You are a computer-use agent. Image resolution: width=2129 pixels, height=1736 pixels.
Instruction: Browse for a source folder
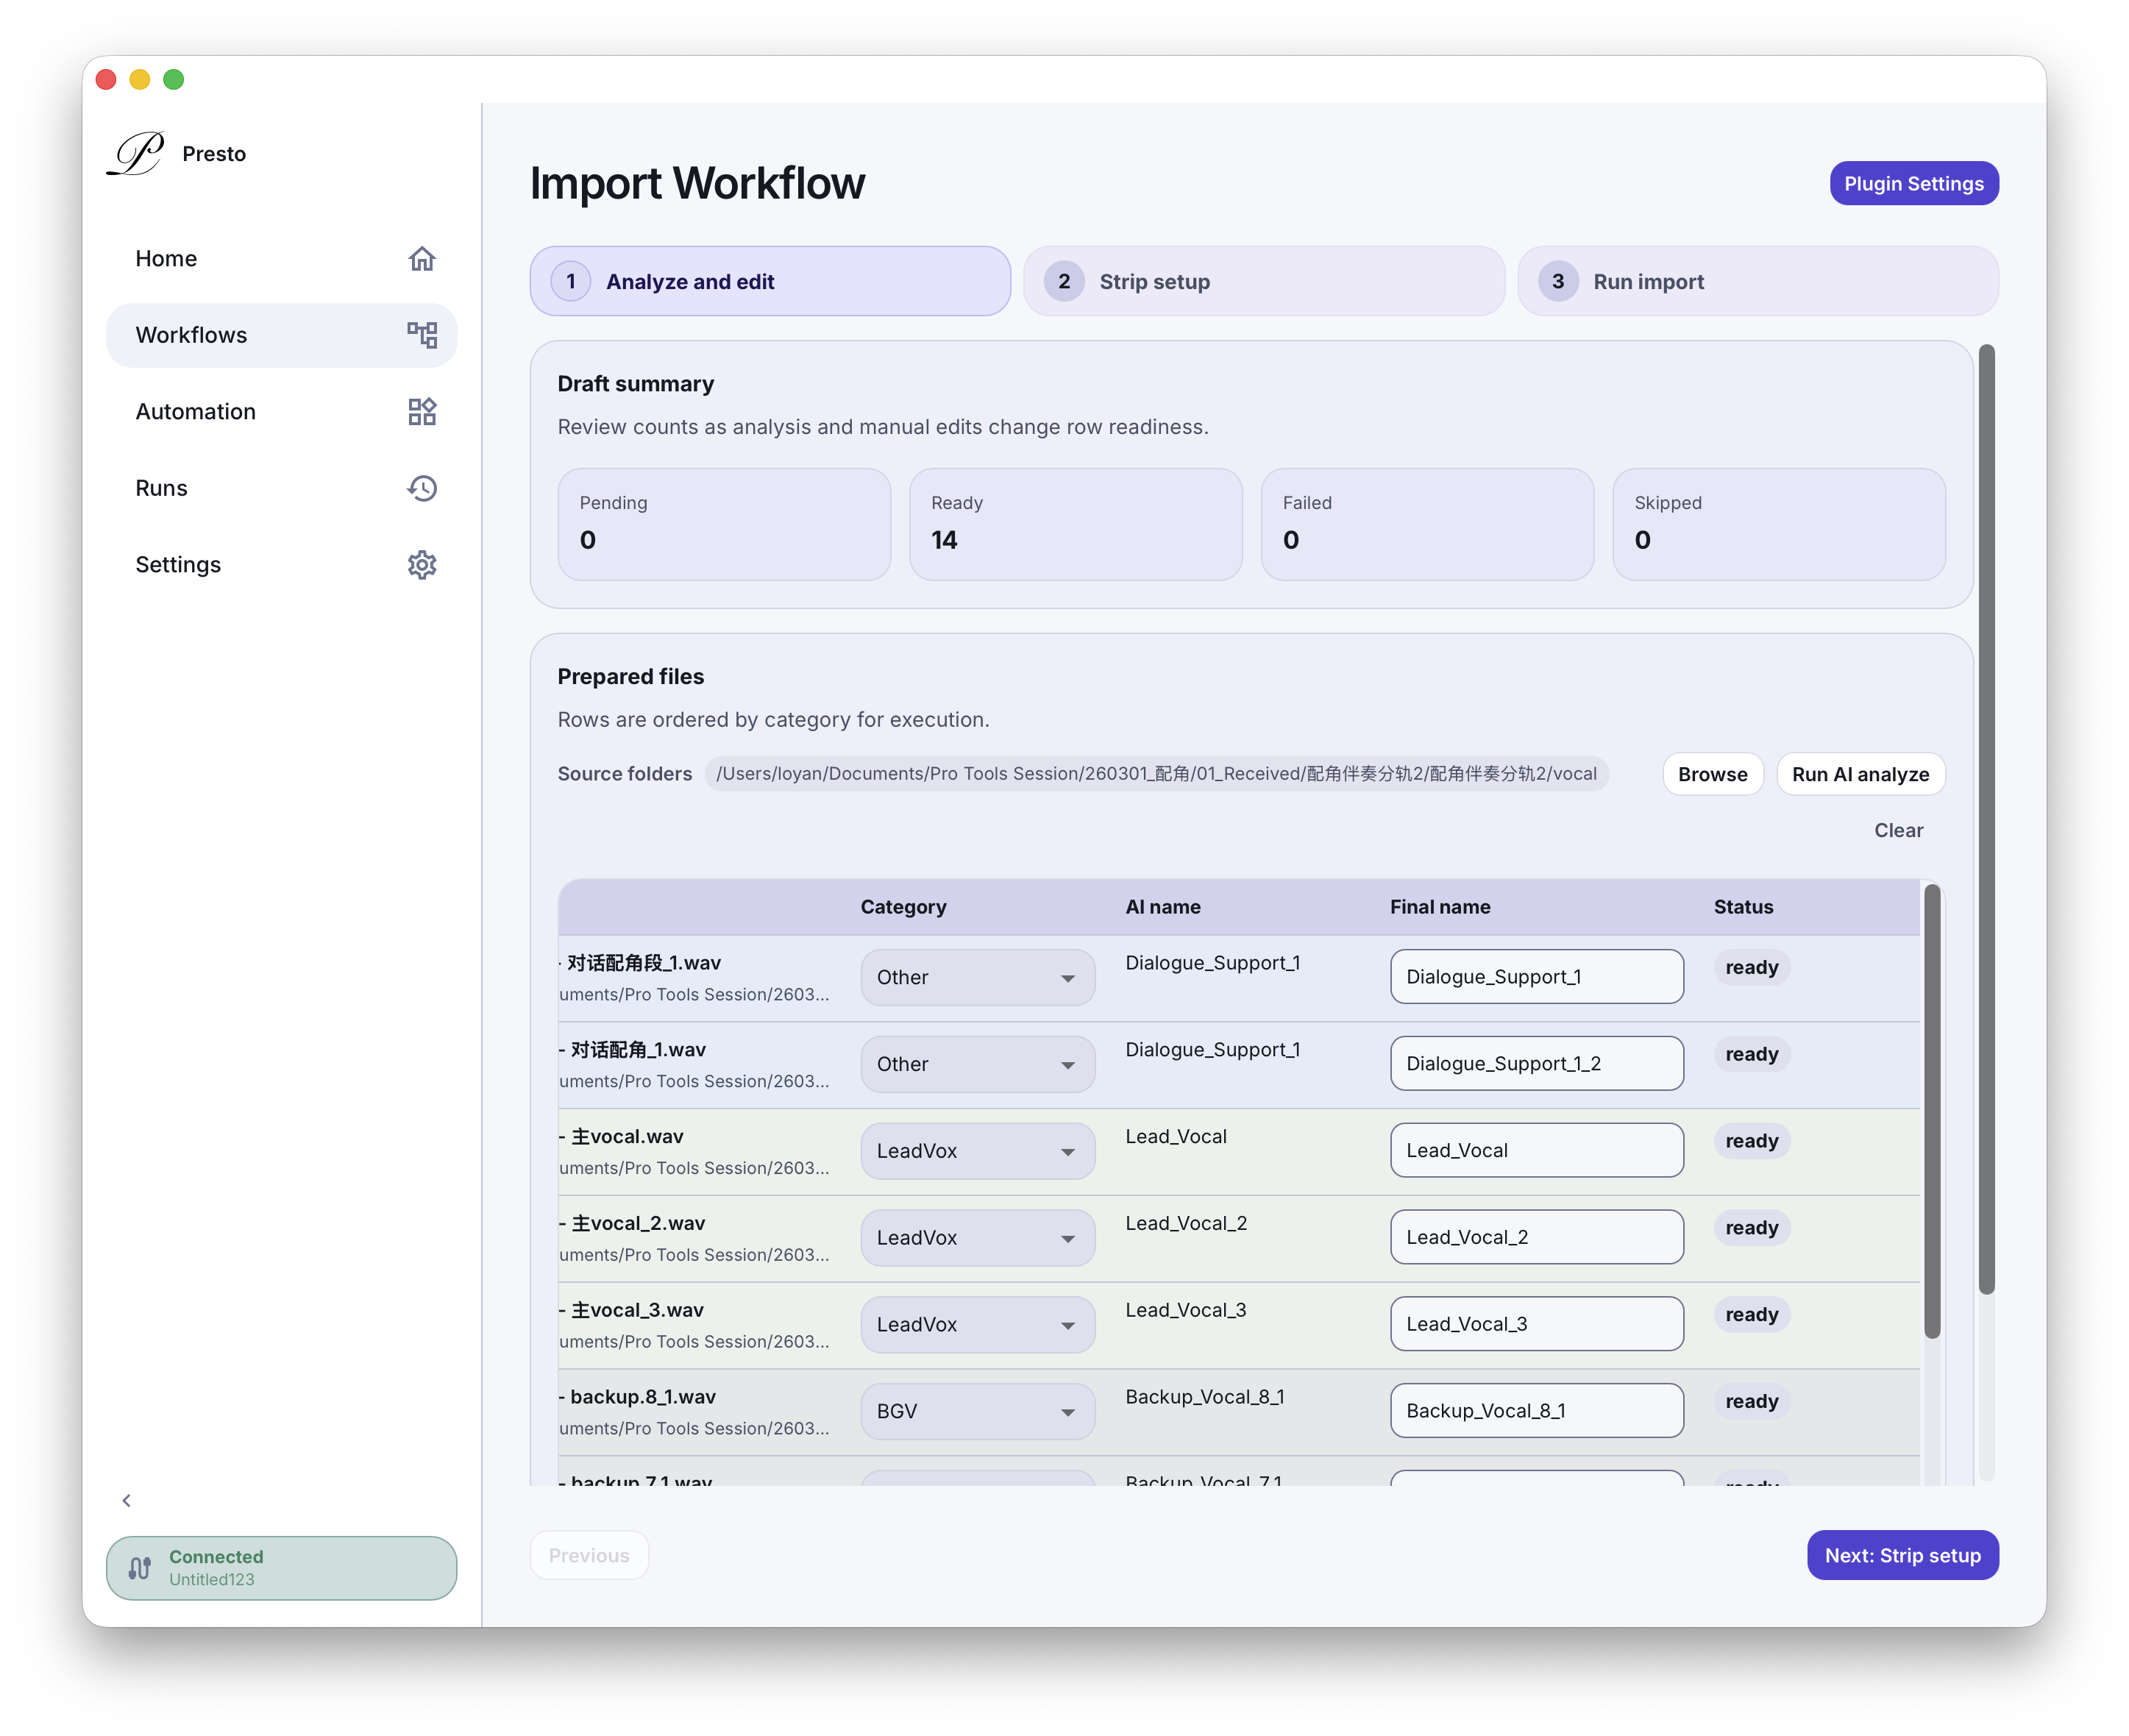click(x=1712, y=773)
